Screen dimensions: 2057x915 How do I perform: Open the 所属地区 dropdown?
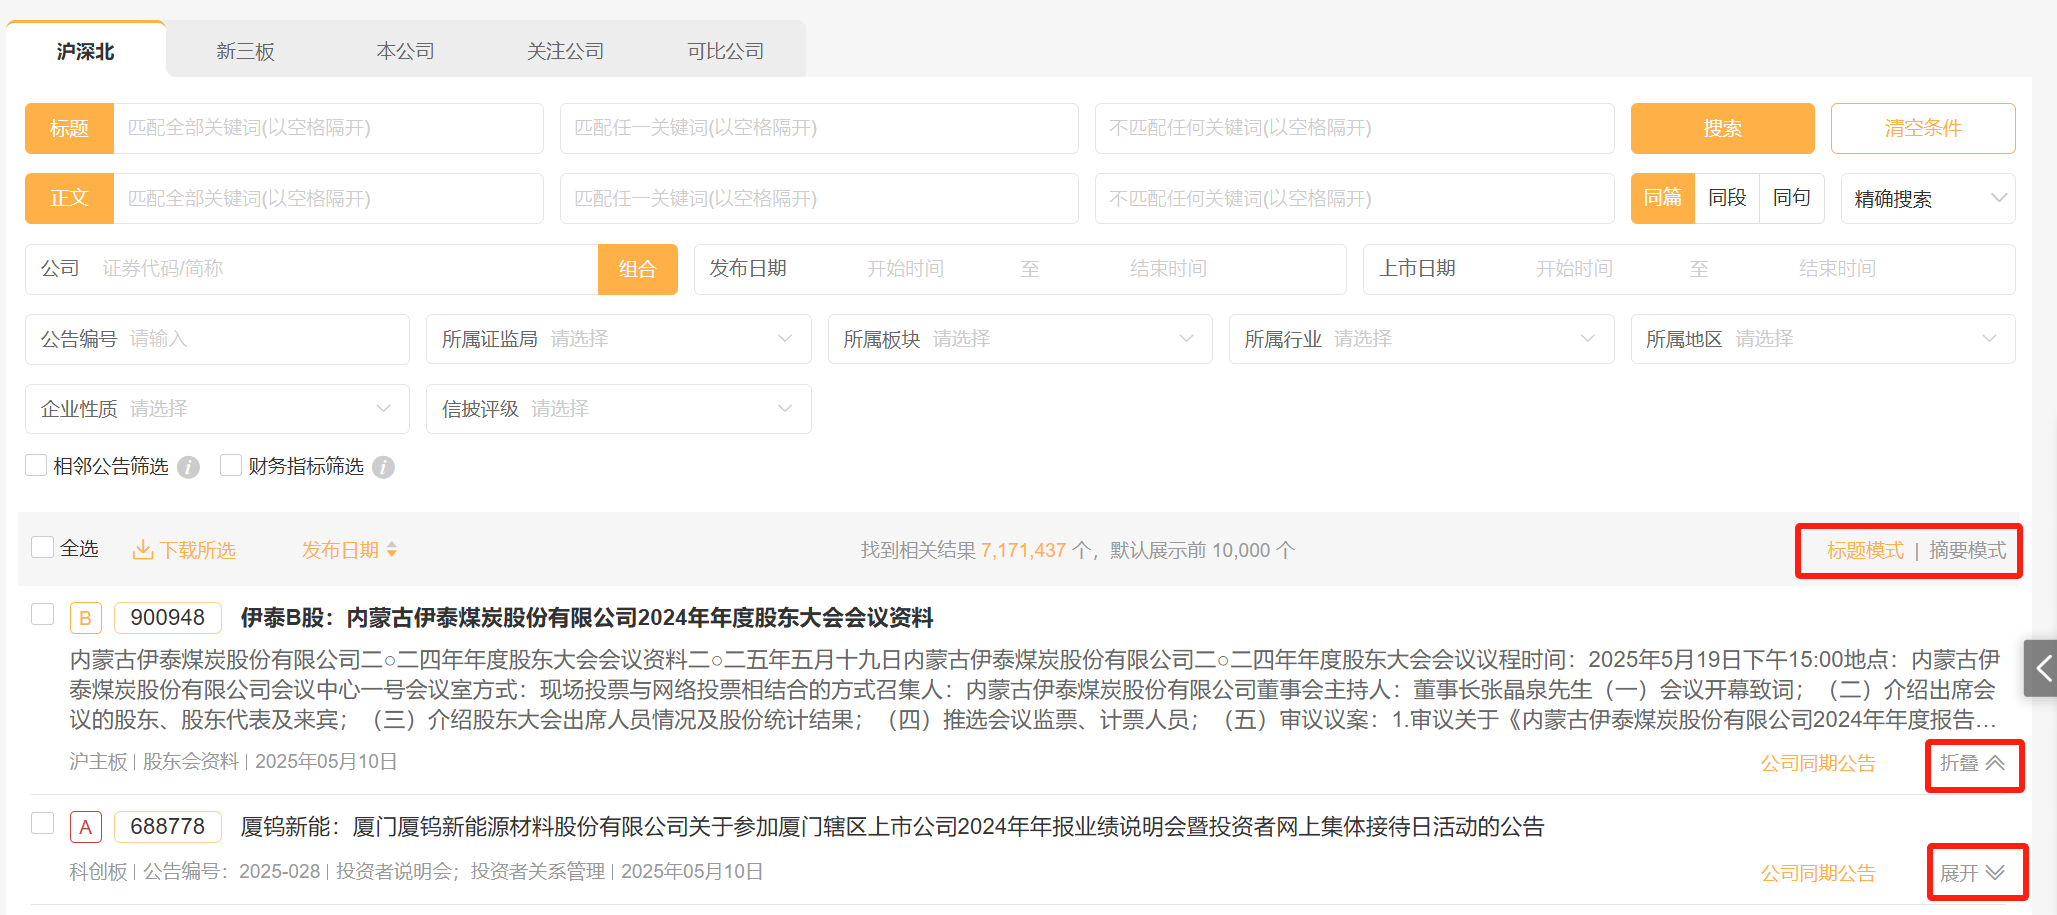[1823, 339]
